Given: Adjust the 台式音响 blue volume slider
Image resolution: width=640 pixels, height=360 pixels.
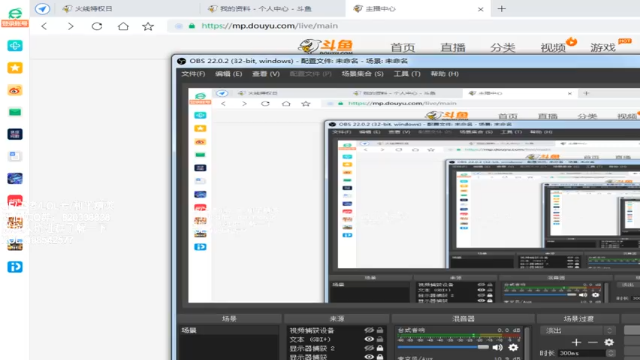Looking at the screenshot, I should click(x=443, y=347).
